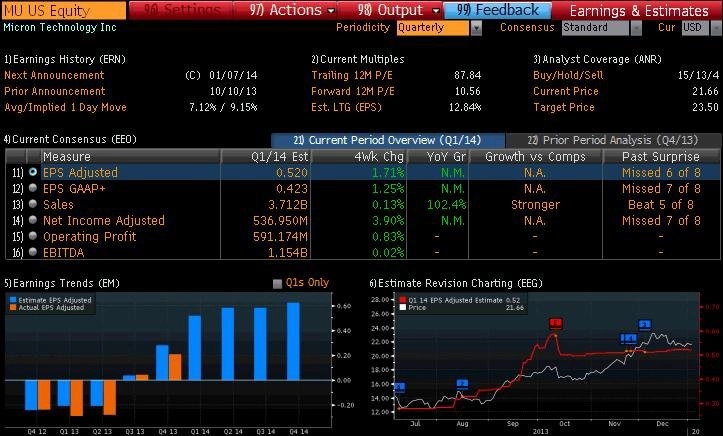Viewport: 723px width, 436px height.
Task: Open 2) Current Multiples section
Action: (x=358, y=59)
